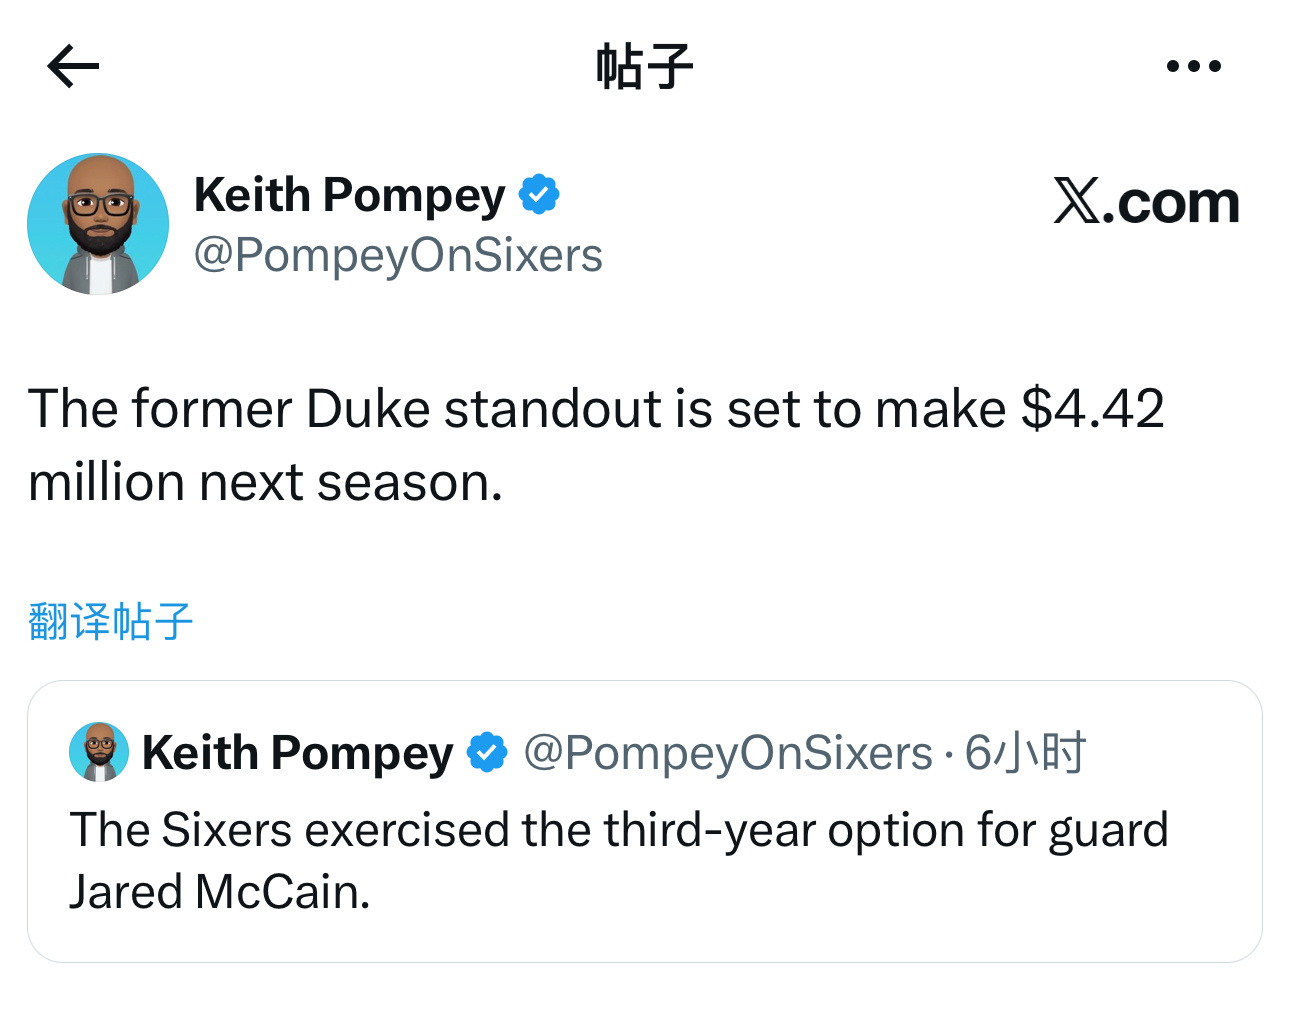Click the words "Jared McCain." in the quoted post

pyautogui.click(x=219, y=891)
